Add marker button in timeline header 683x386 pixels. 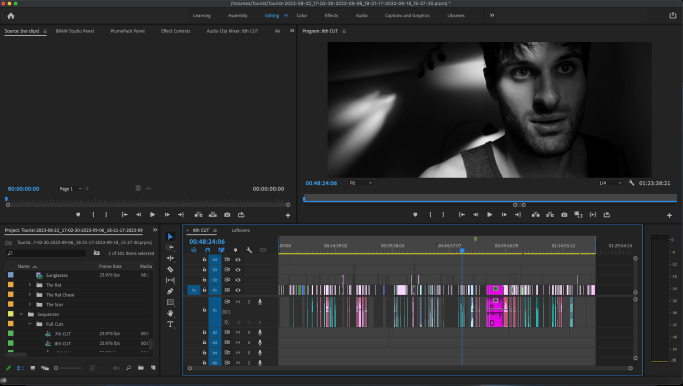click(236, 250)
